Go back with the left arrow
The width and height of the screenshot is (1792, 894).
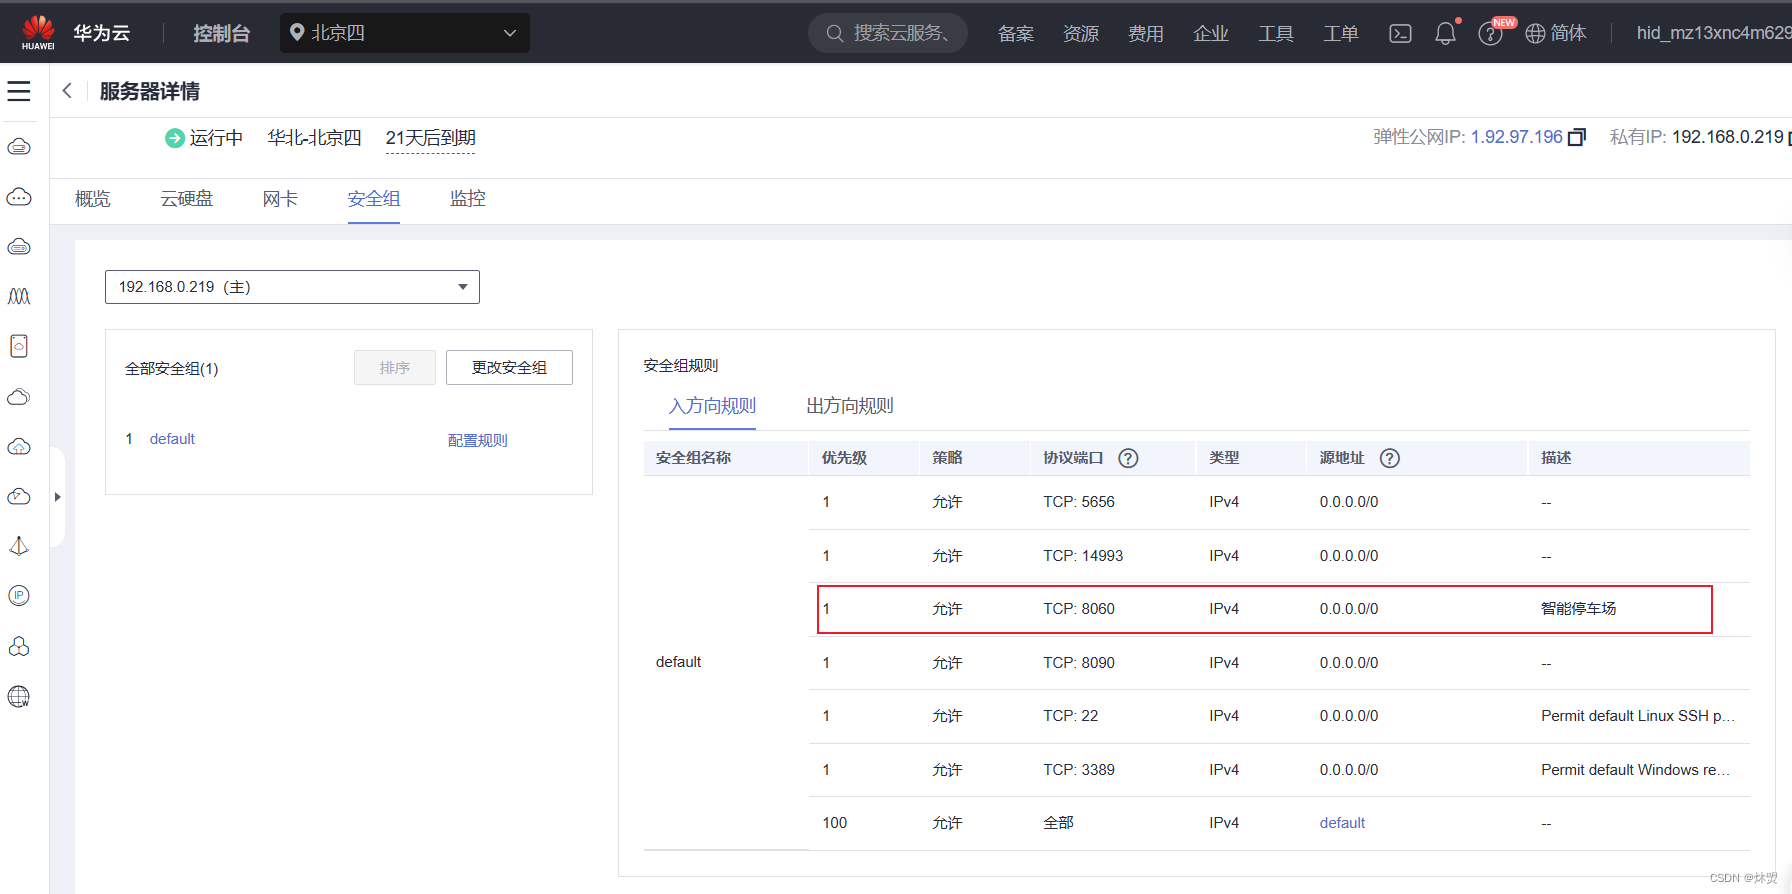pos(67,91)
